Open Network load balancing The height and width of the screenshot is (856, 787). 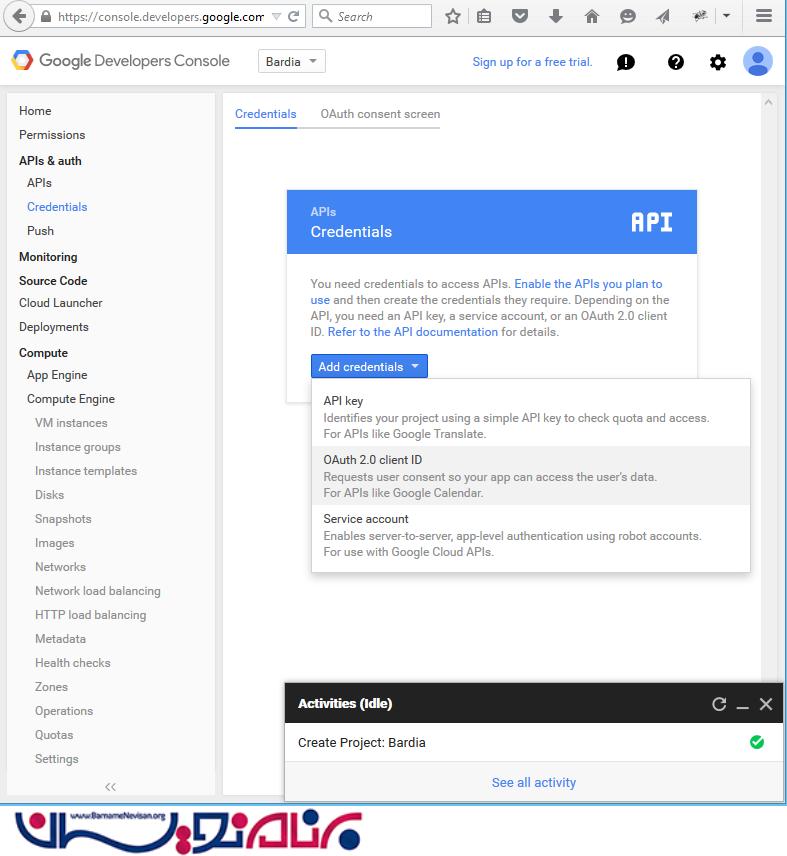98,591
